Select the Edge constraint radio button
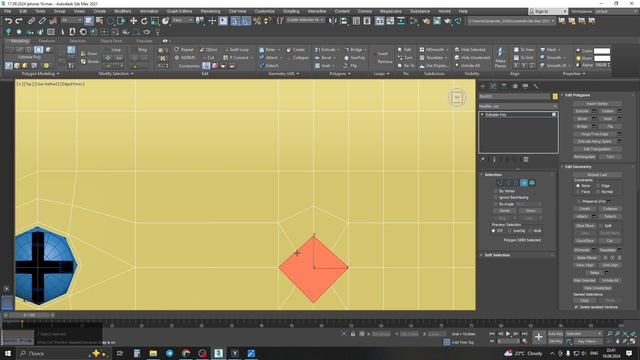 (598, 186)
